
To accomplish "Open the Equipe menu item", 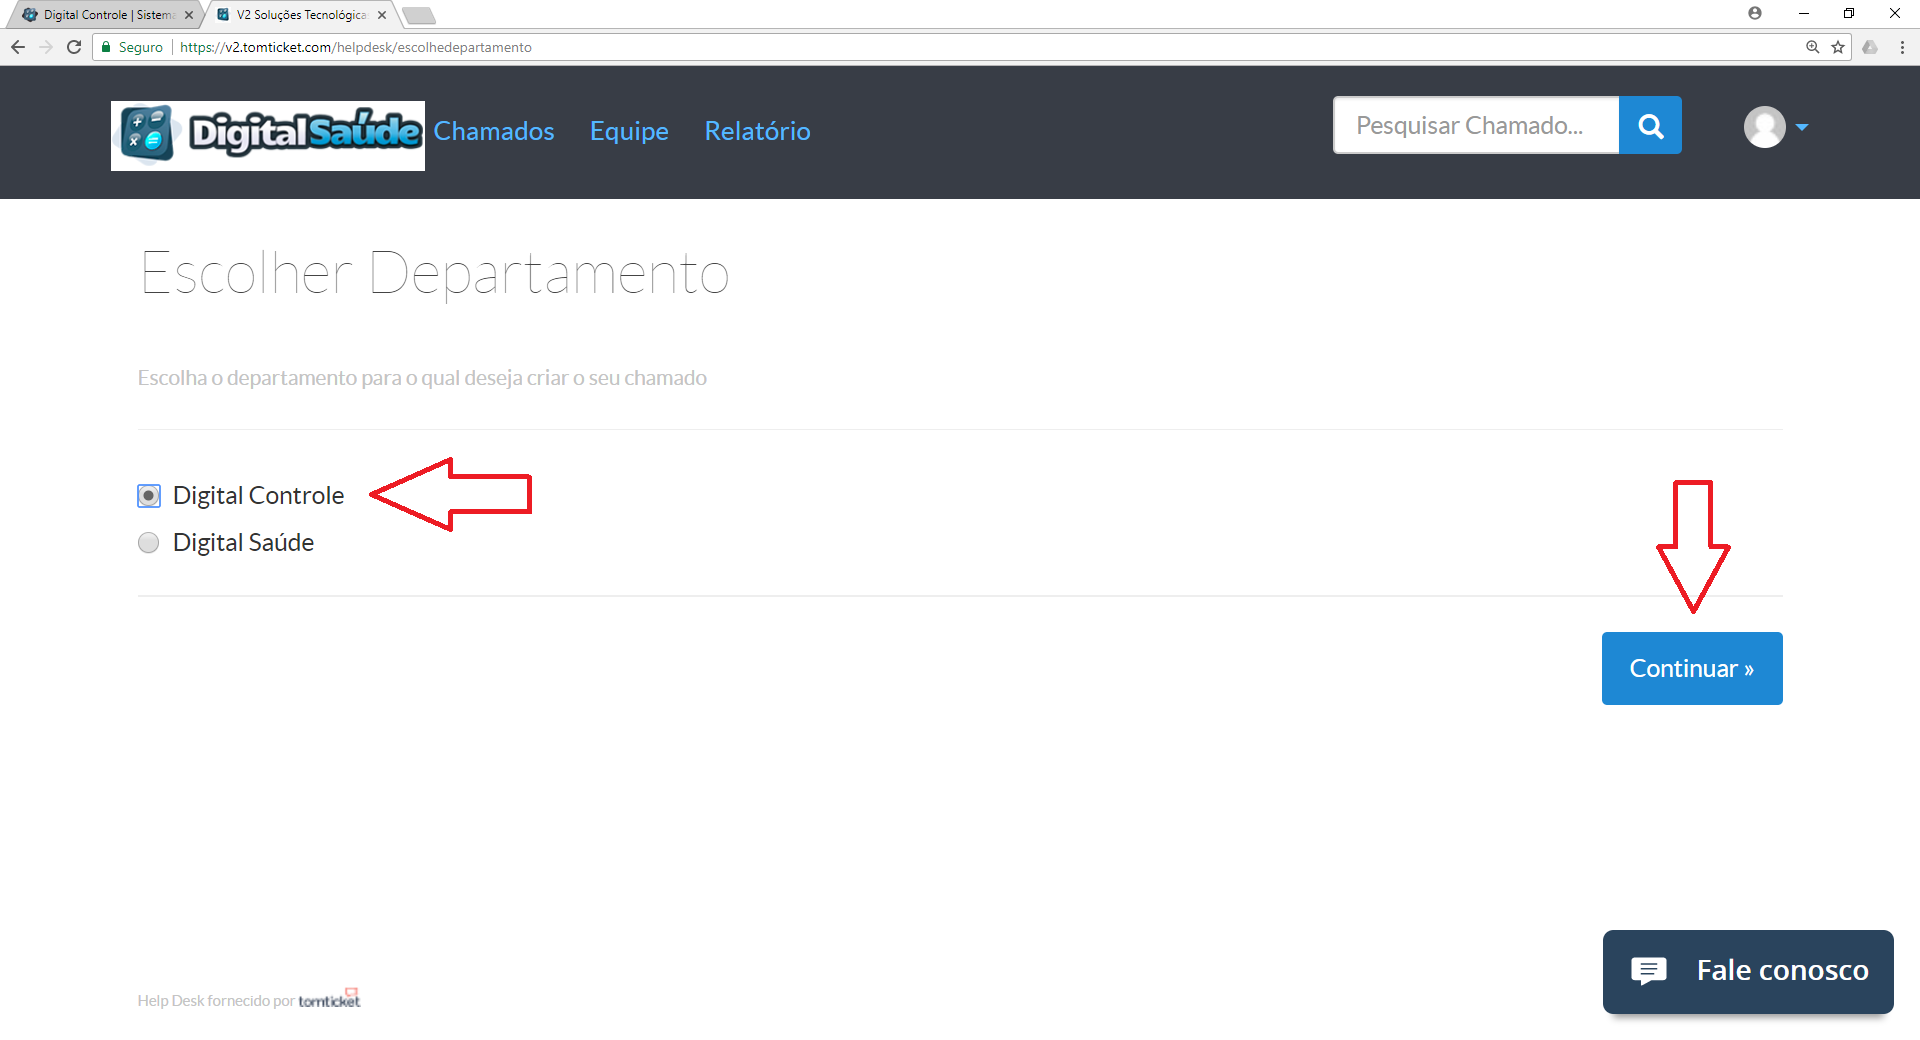I will point(629,131).
